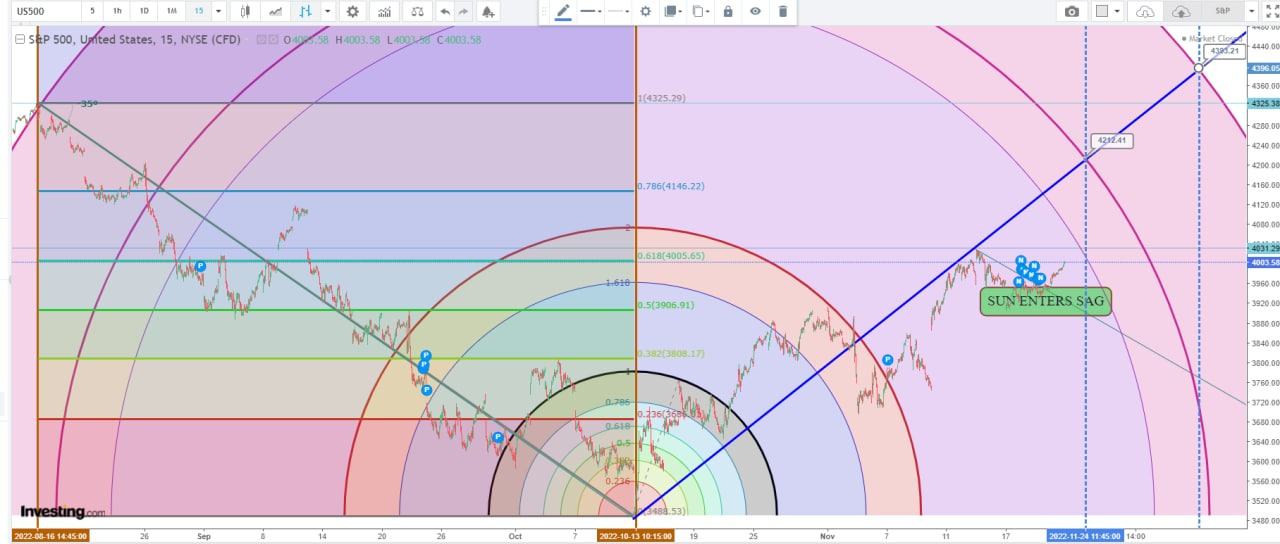Grab the floating drawing toolbar handle
Screen dimensions: 1280x544
(544, 11)
